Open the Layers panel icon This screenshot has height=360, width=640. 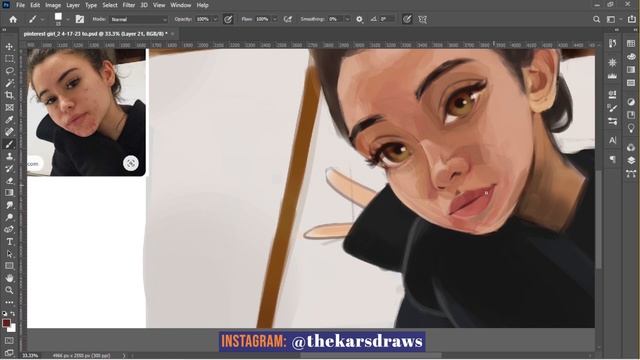click(x=631, y=160)
